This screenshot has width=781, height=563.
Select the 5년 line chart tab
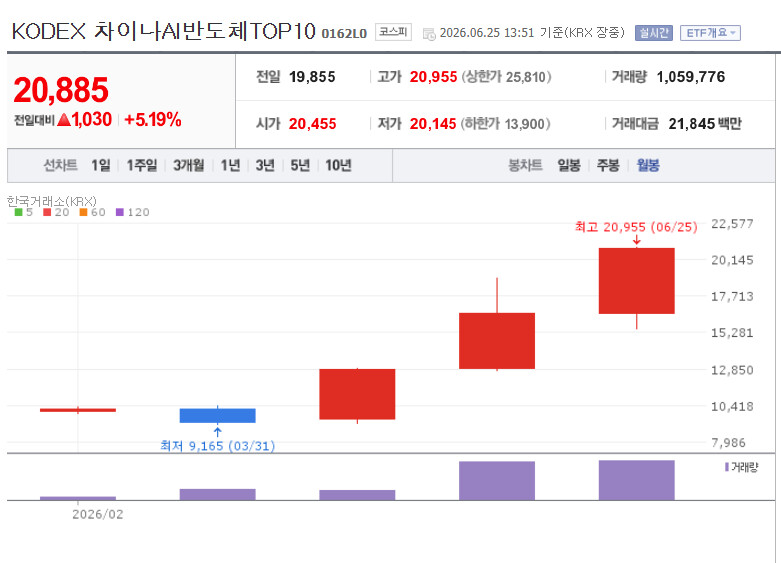(300, 165)
